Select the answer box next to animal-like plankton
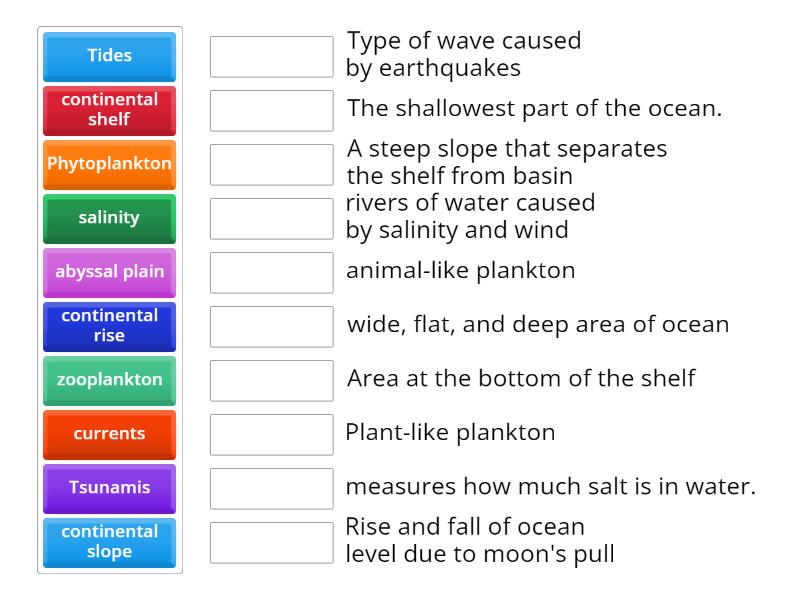The width and height of the screenshot is (800, 600). point(271,270)
